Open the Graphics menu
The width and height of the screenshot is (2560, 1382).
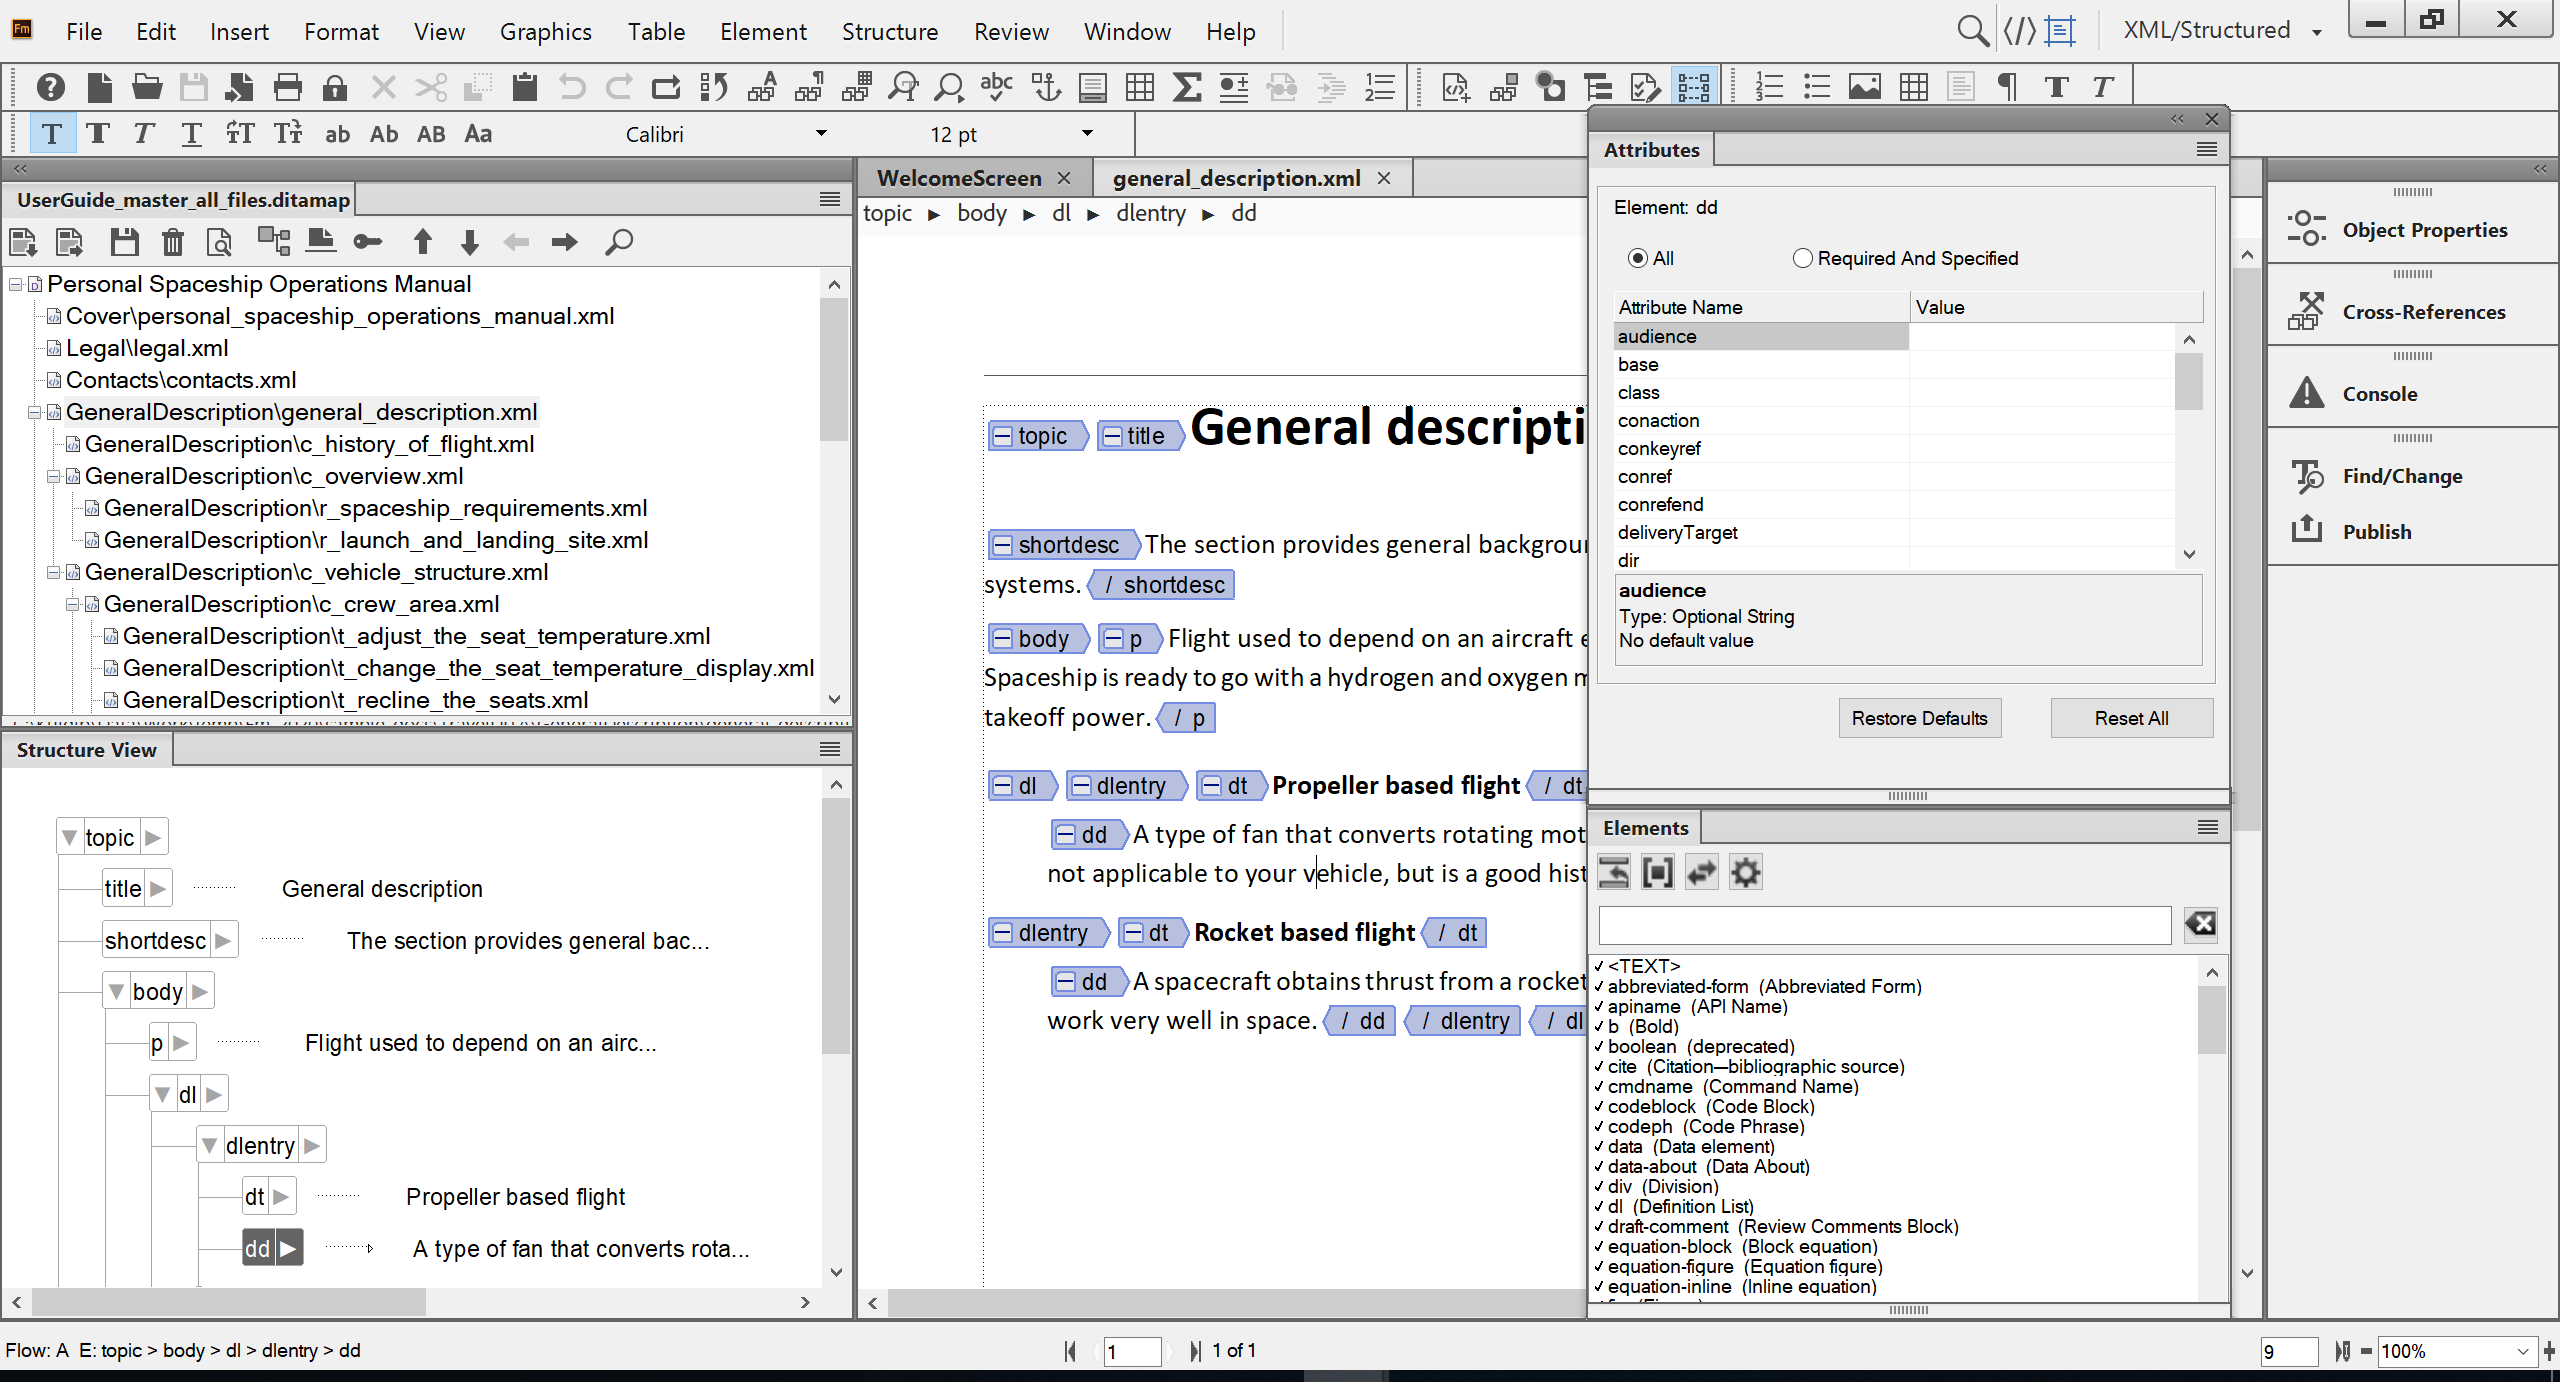545,31
